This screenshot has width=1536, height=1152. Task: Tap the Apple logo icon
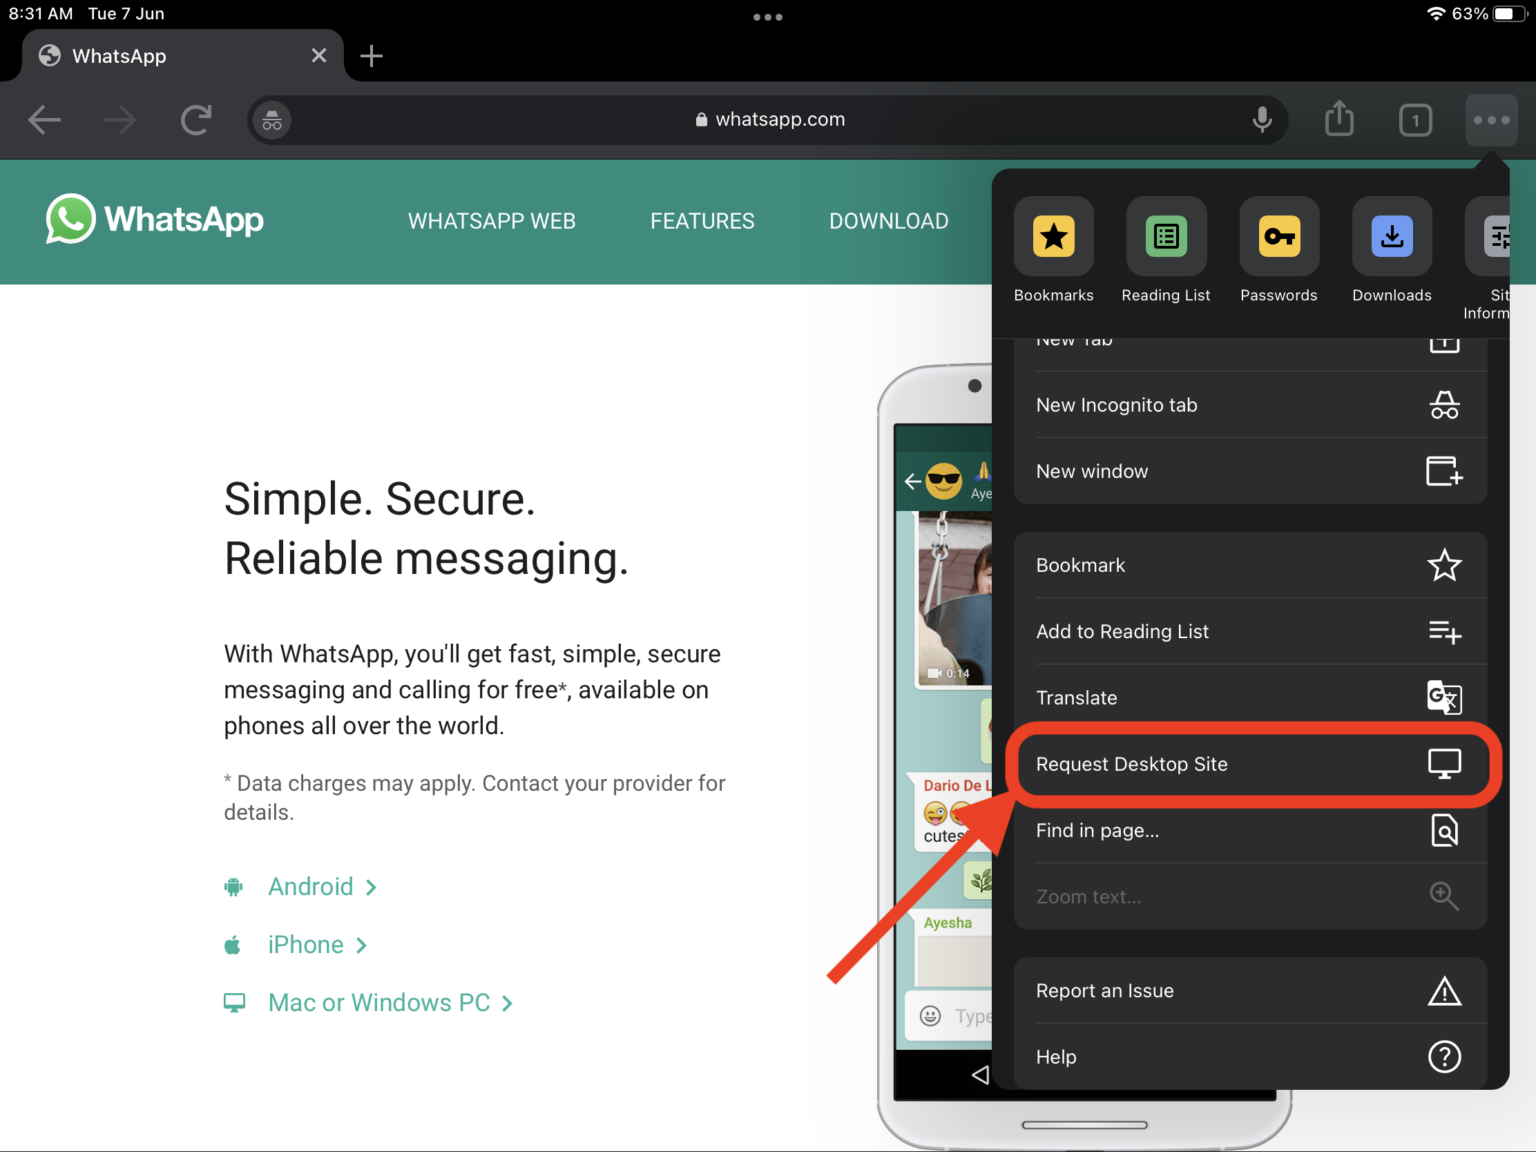click(x=232, y=945)
